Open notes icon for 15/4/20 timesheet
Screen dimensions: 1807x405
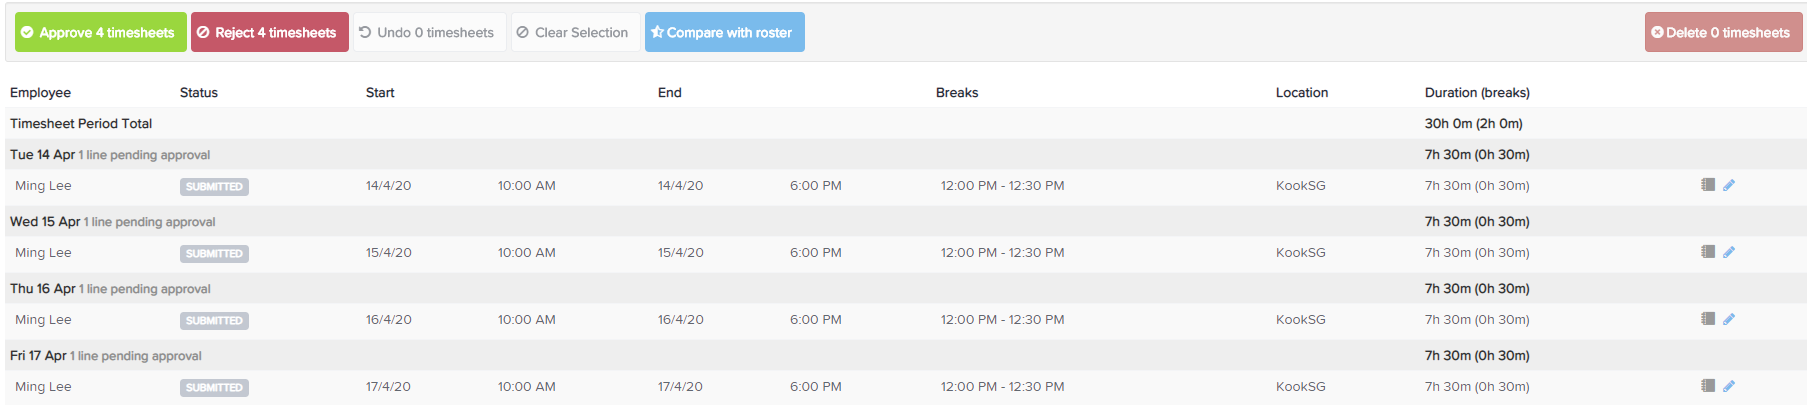click(x=1708, y=252)
